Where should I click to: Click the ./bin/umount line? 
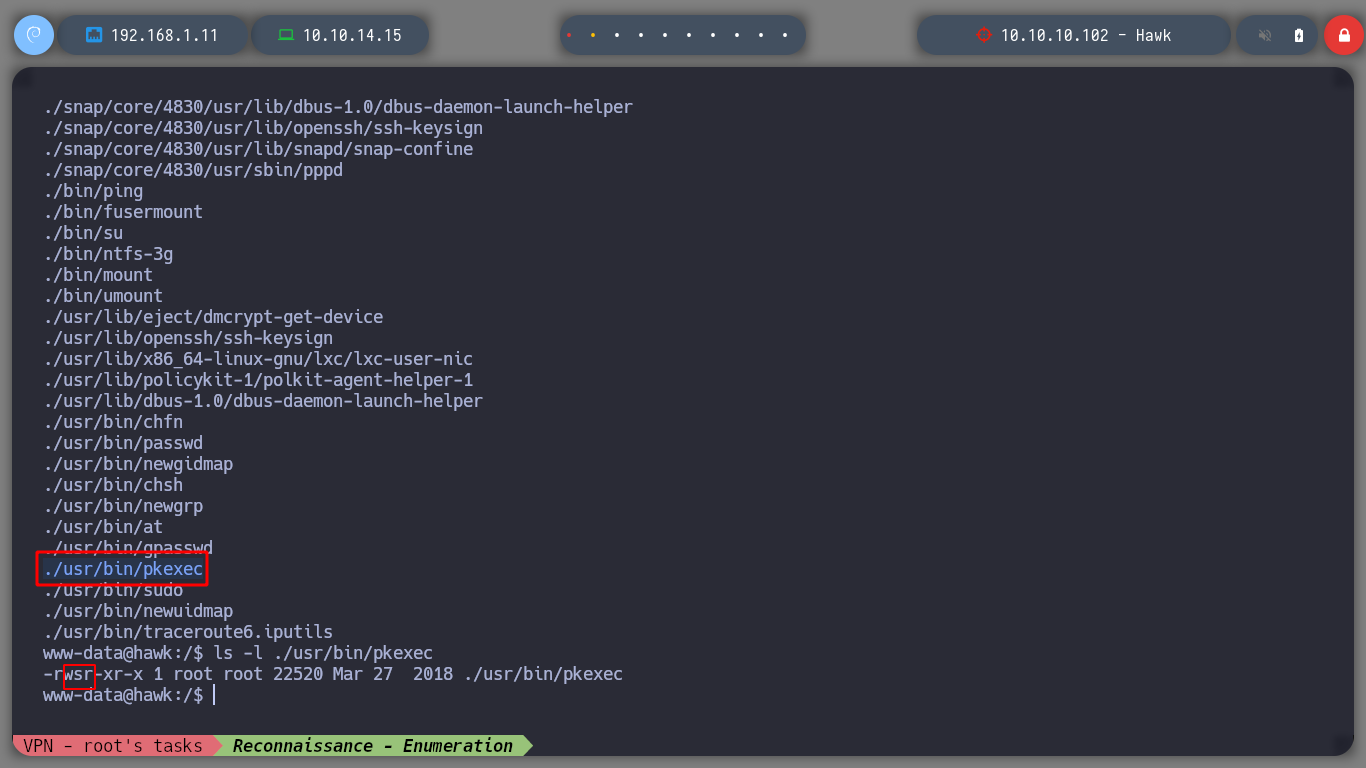pos(103,296)
